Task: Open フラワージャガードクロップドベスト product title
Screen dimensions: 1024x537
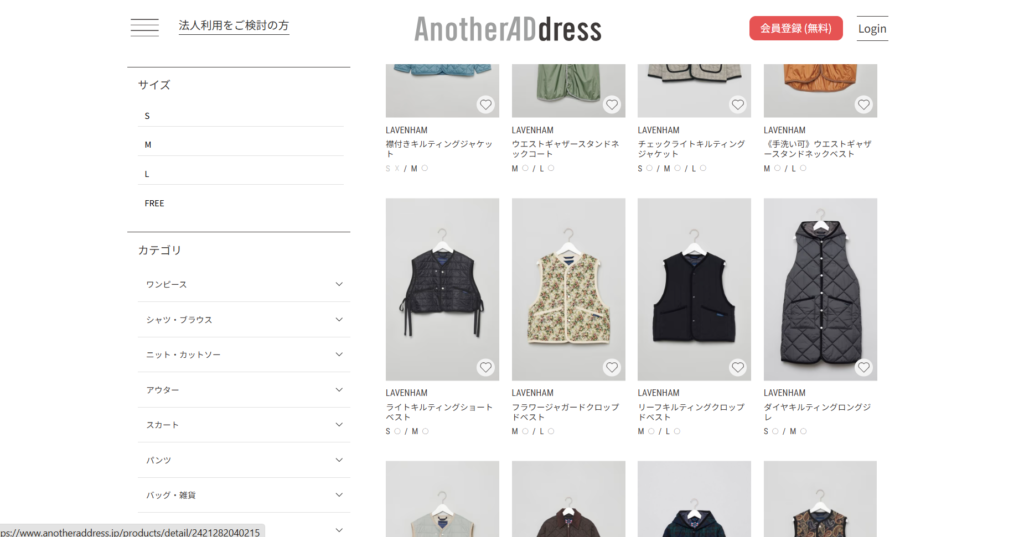Action: click(x=565, y=412)
